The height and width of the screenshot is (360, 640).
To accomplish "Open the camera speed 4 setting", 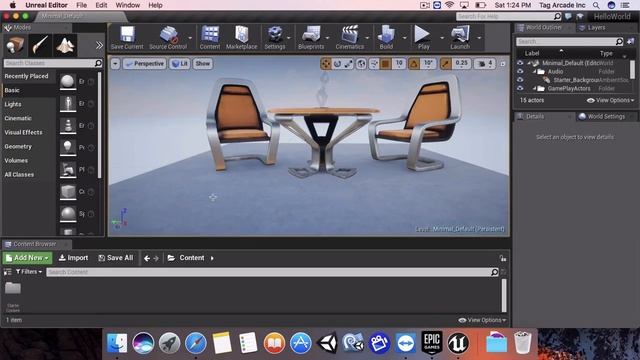I will pos(485,64).
